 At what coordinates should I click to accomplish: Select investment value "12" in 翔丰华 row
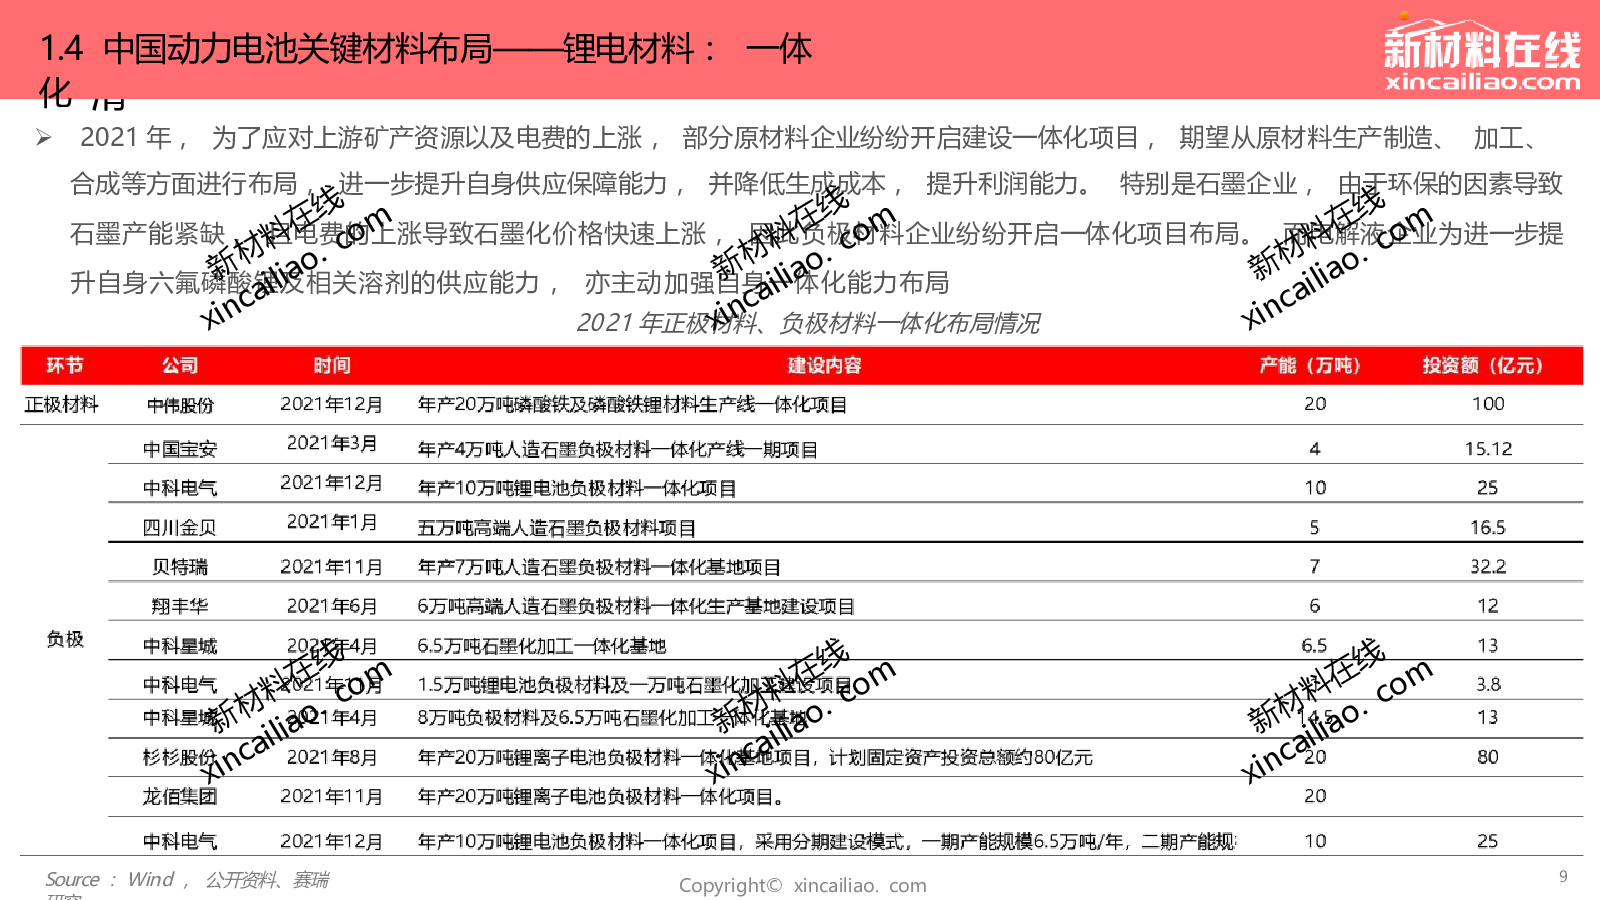1488,605
